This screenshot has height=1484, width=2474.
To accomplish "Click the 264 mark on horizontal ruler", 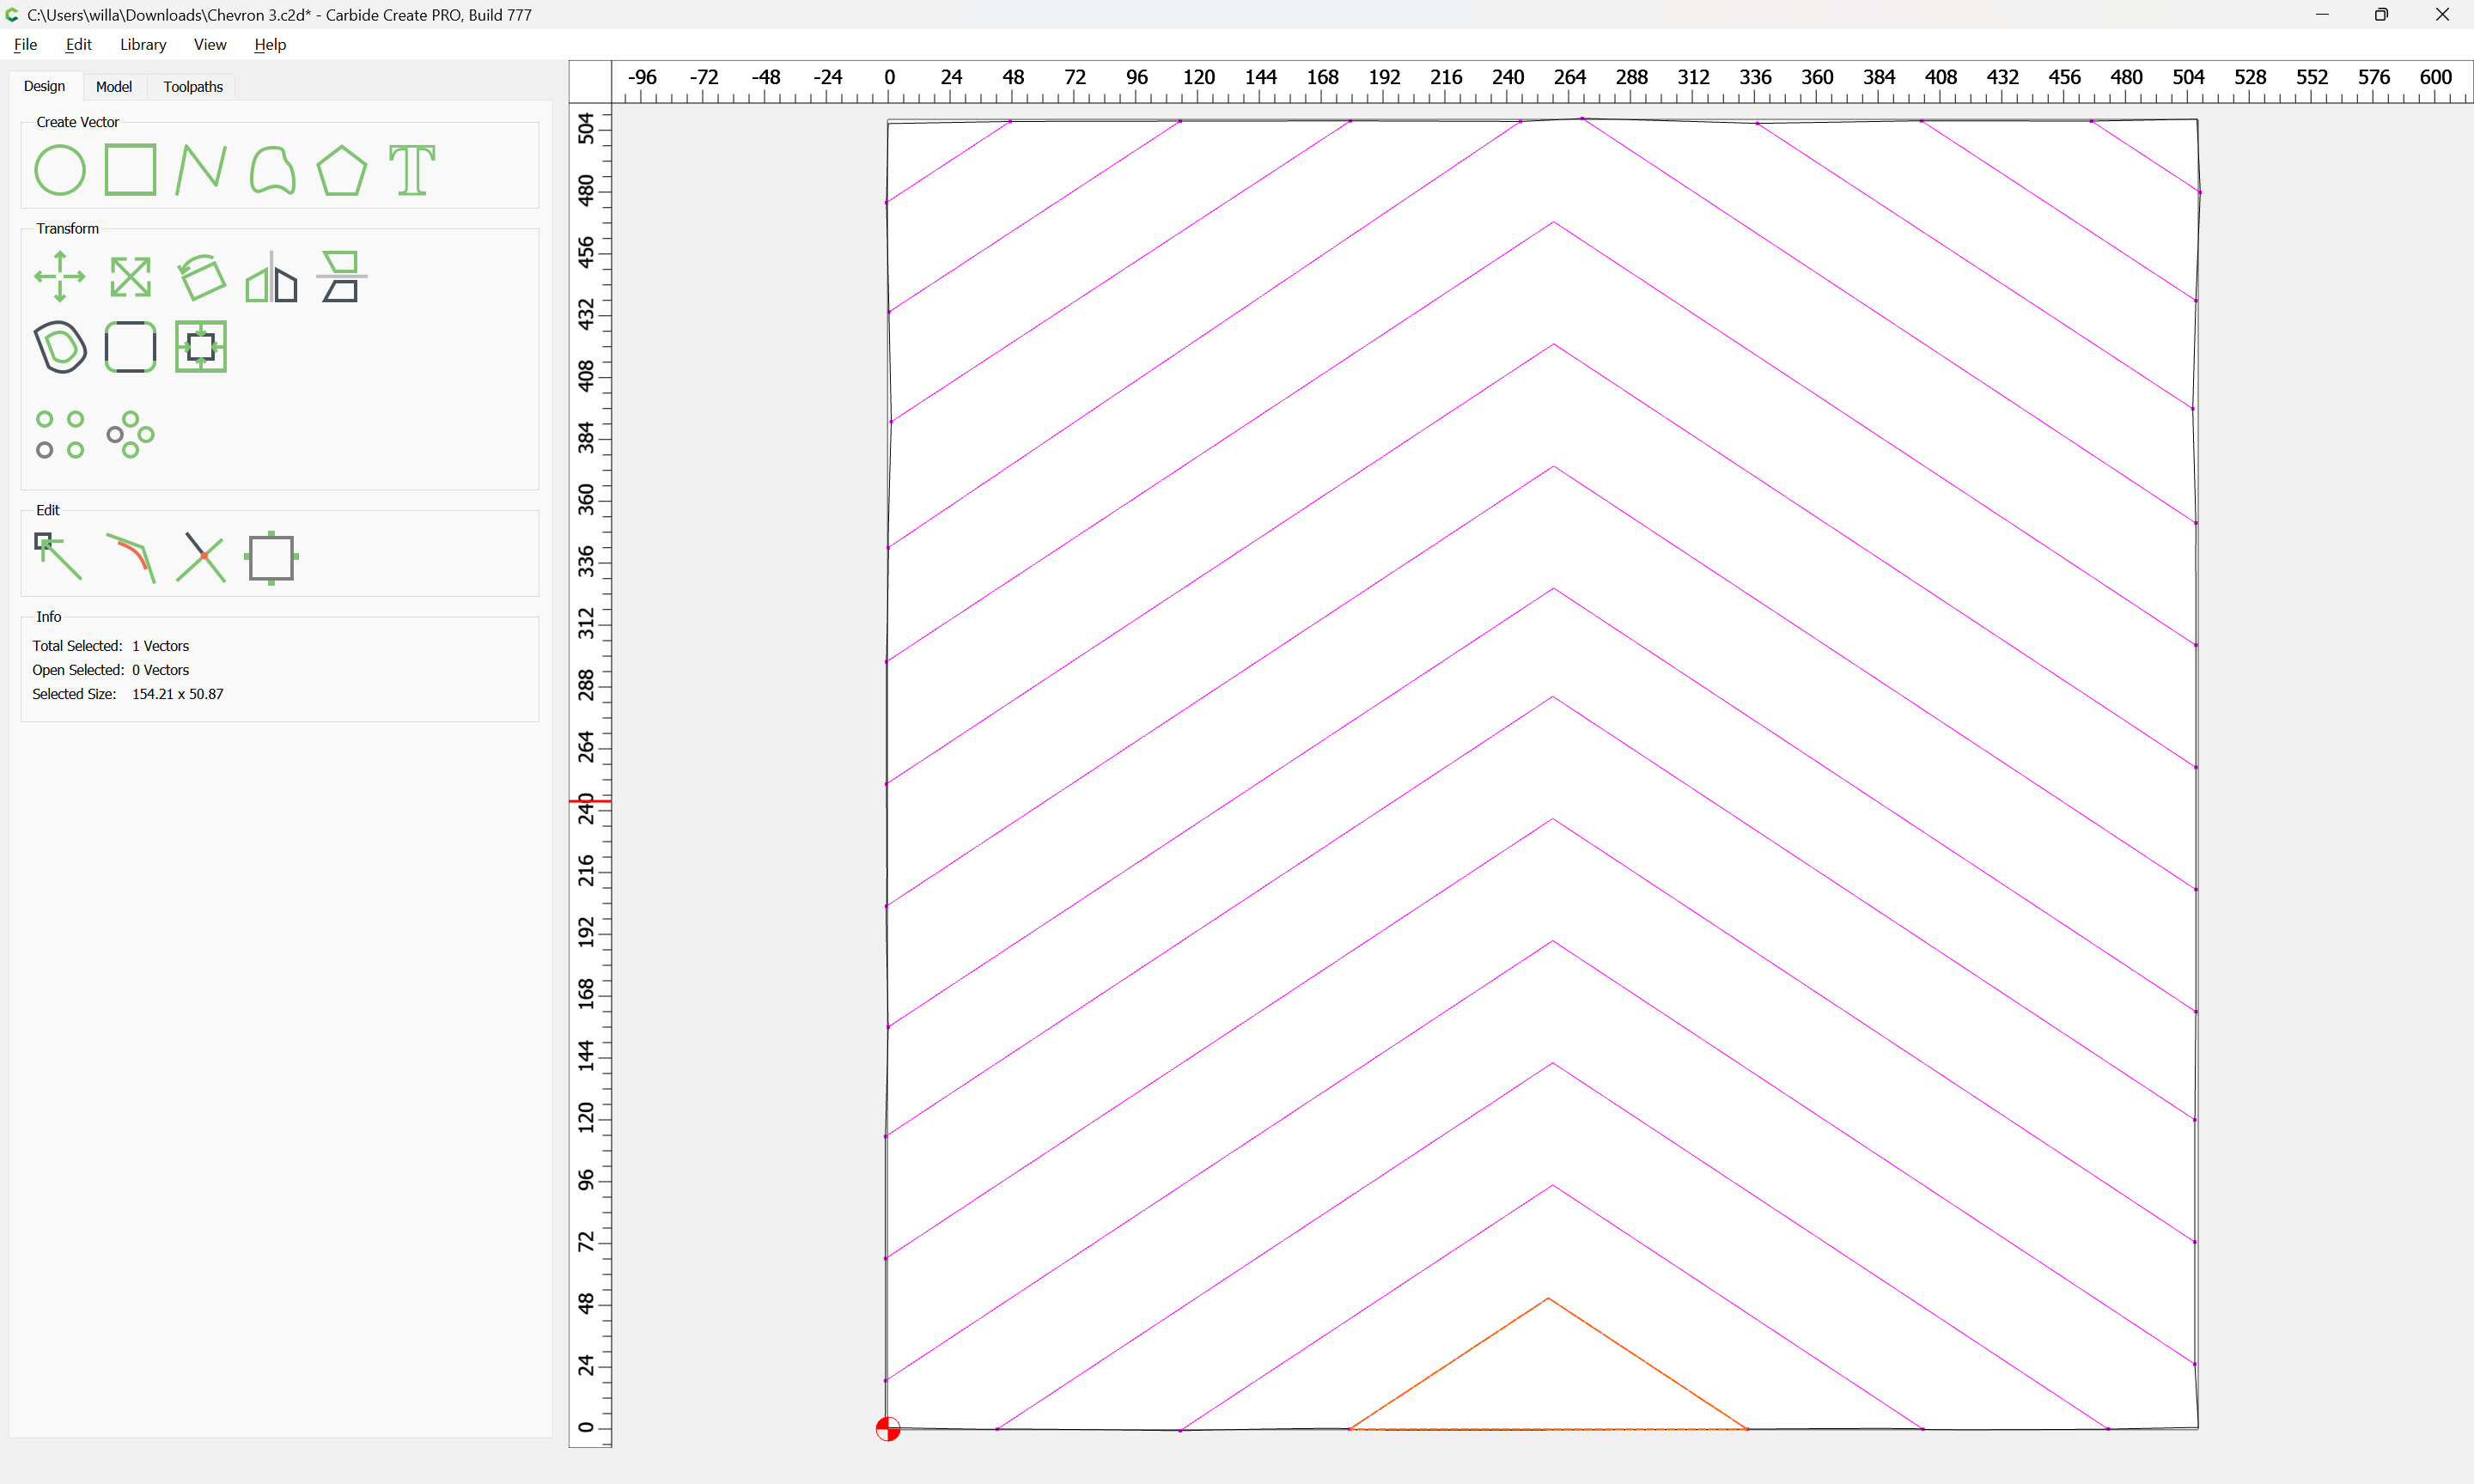I will [1569, 77].
